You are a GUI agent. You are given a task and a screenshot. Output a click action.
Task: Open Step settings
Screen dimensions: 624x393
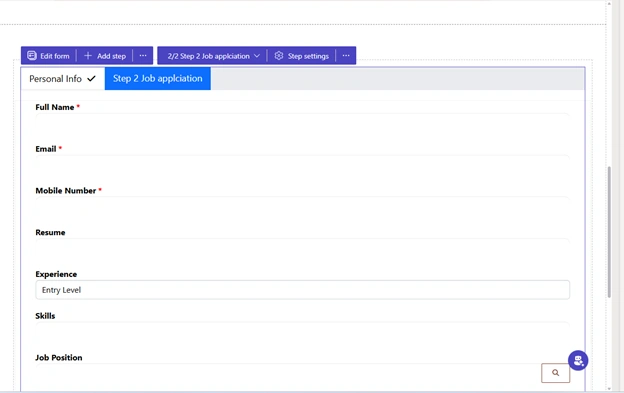coord(302,56)
